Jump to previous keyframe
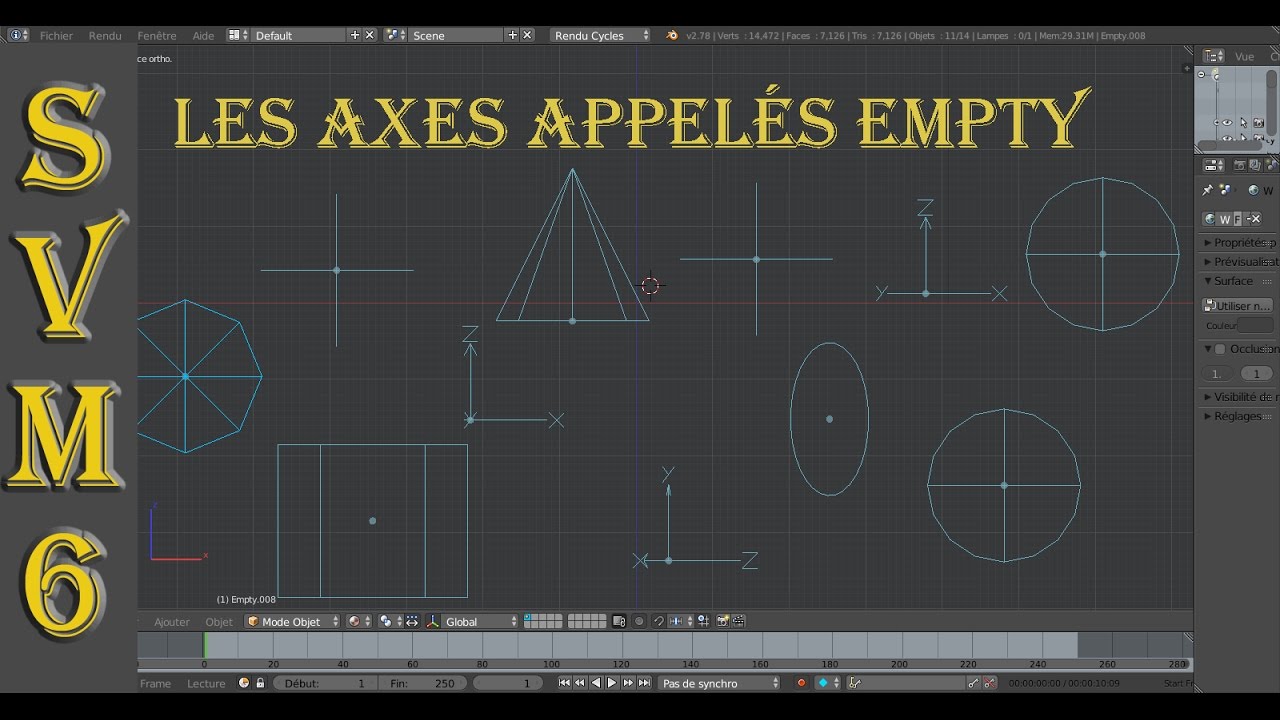The image size is (1280, 720). point(580,683)
